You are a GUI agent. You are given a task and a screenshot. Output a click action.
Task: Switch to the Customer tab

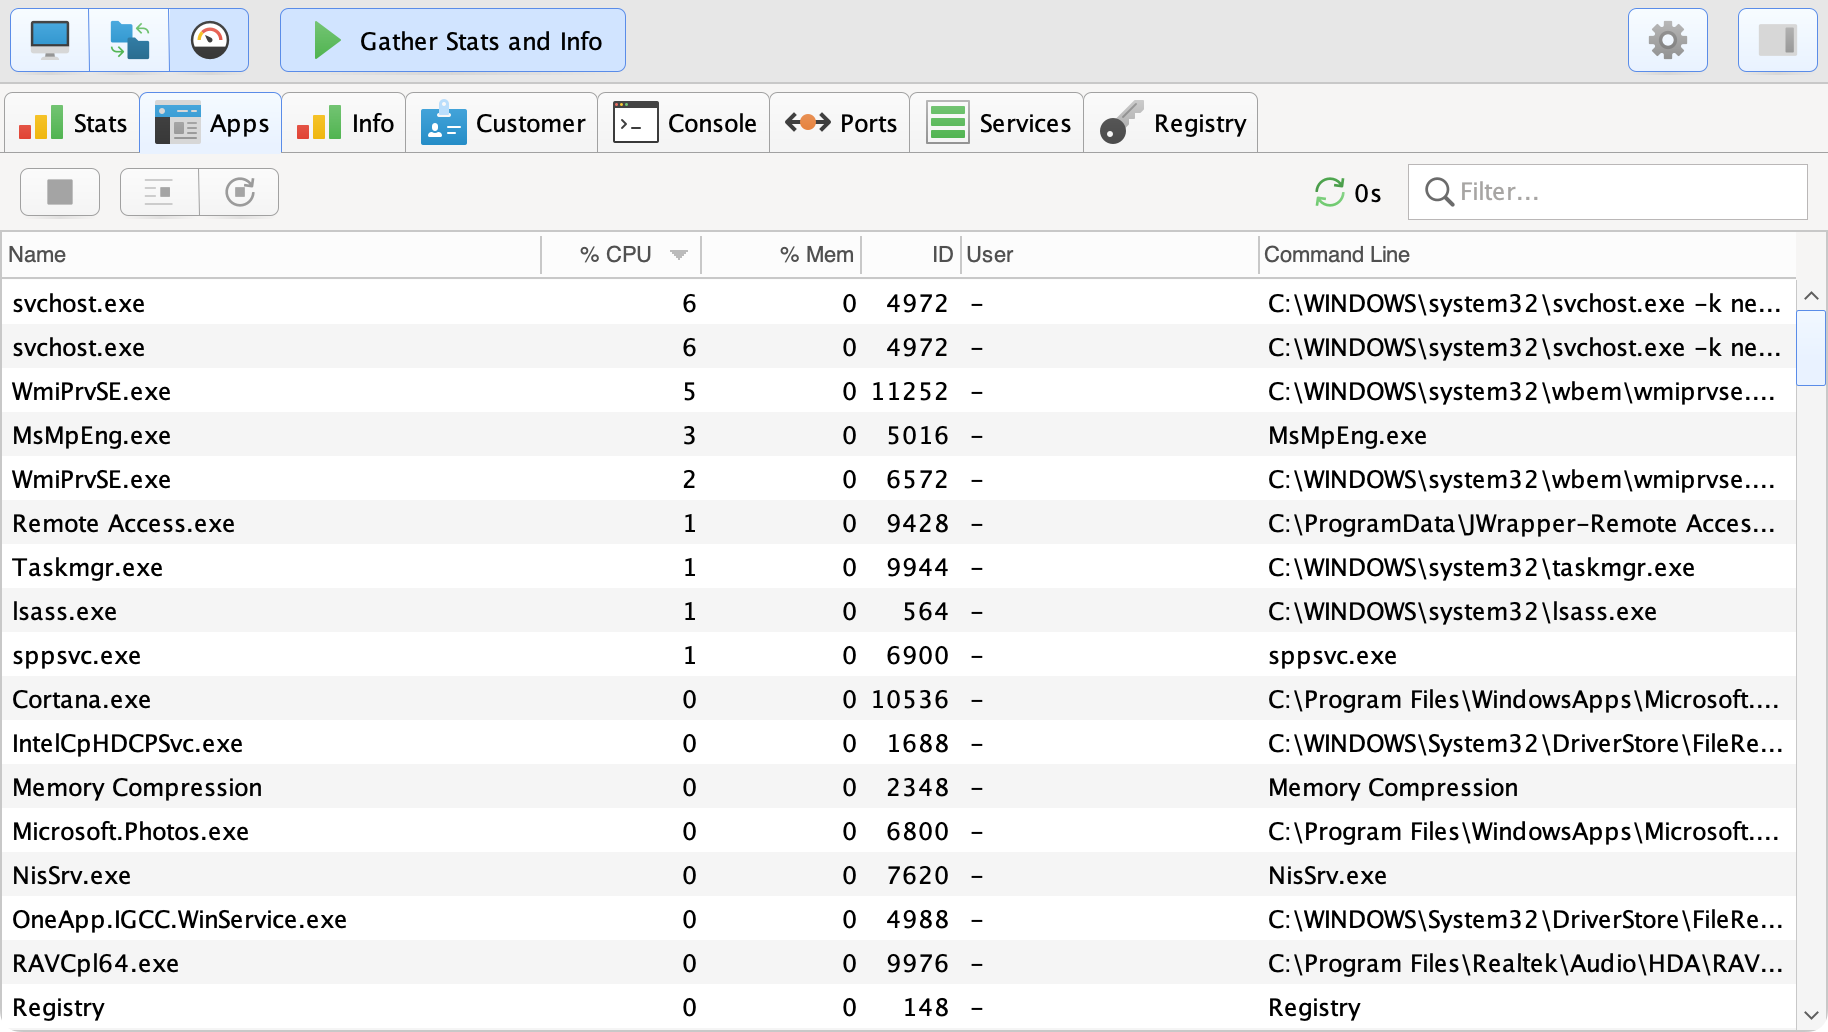pyautogui.click(x=502, y=123)
